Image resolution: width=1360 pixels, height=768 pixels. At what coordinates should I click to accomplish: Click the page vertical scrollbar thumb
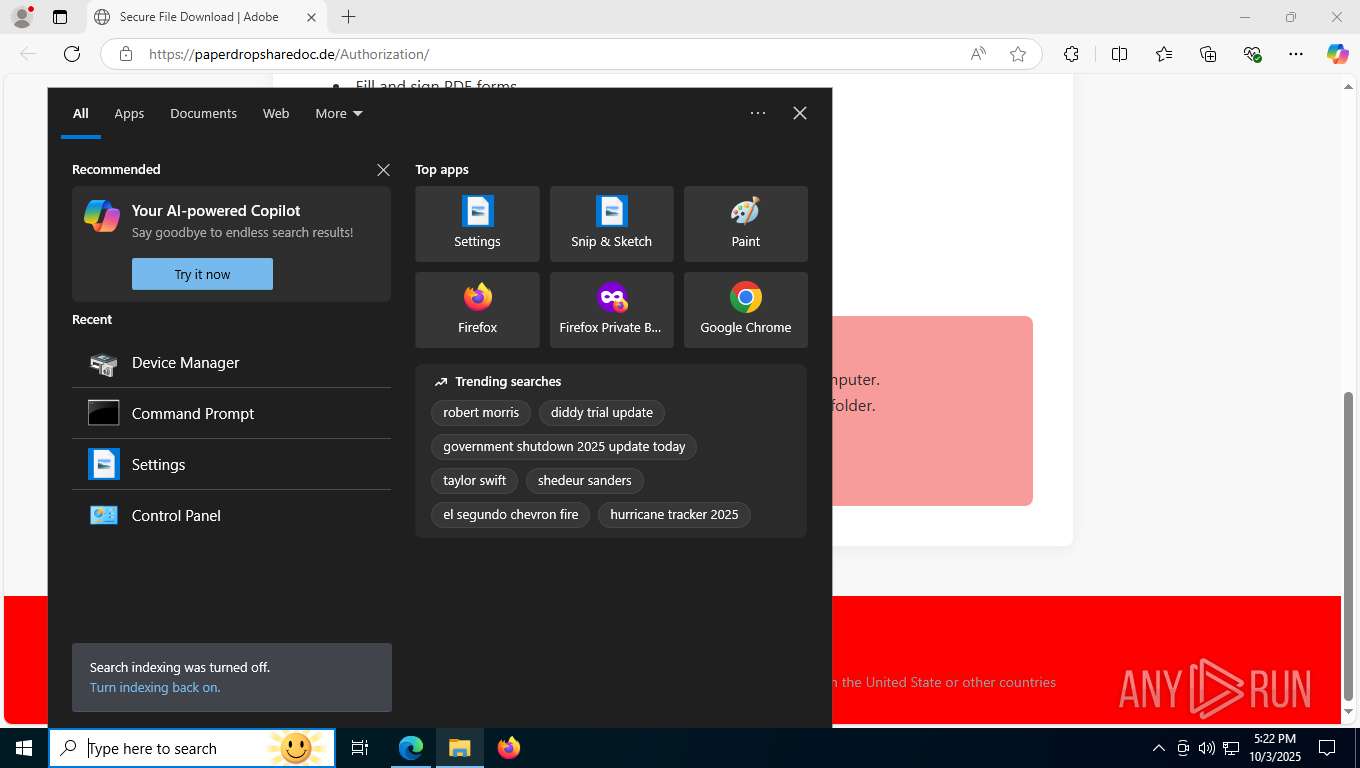tap(1348, 545)
